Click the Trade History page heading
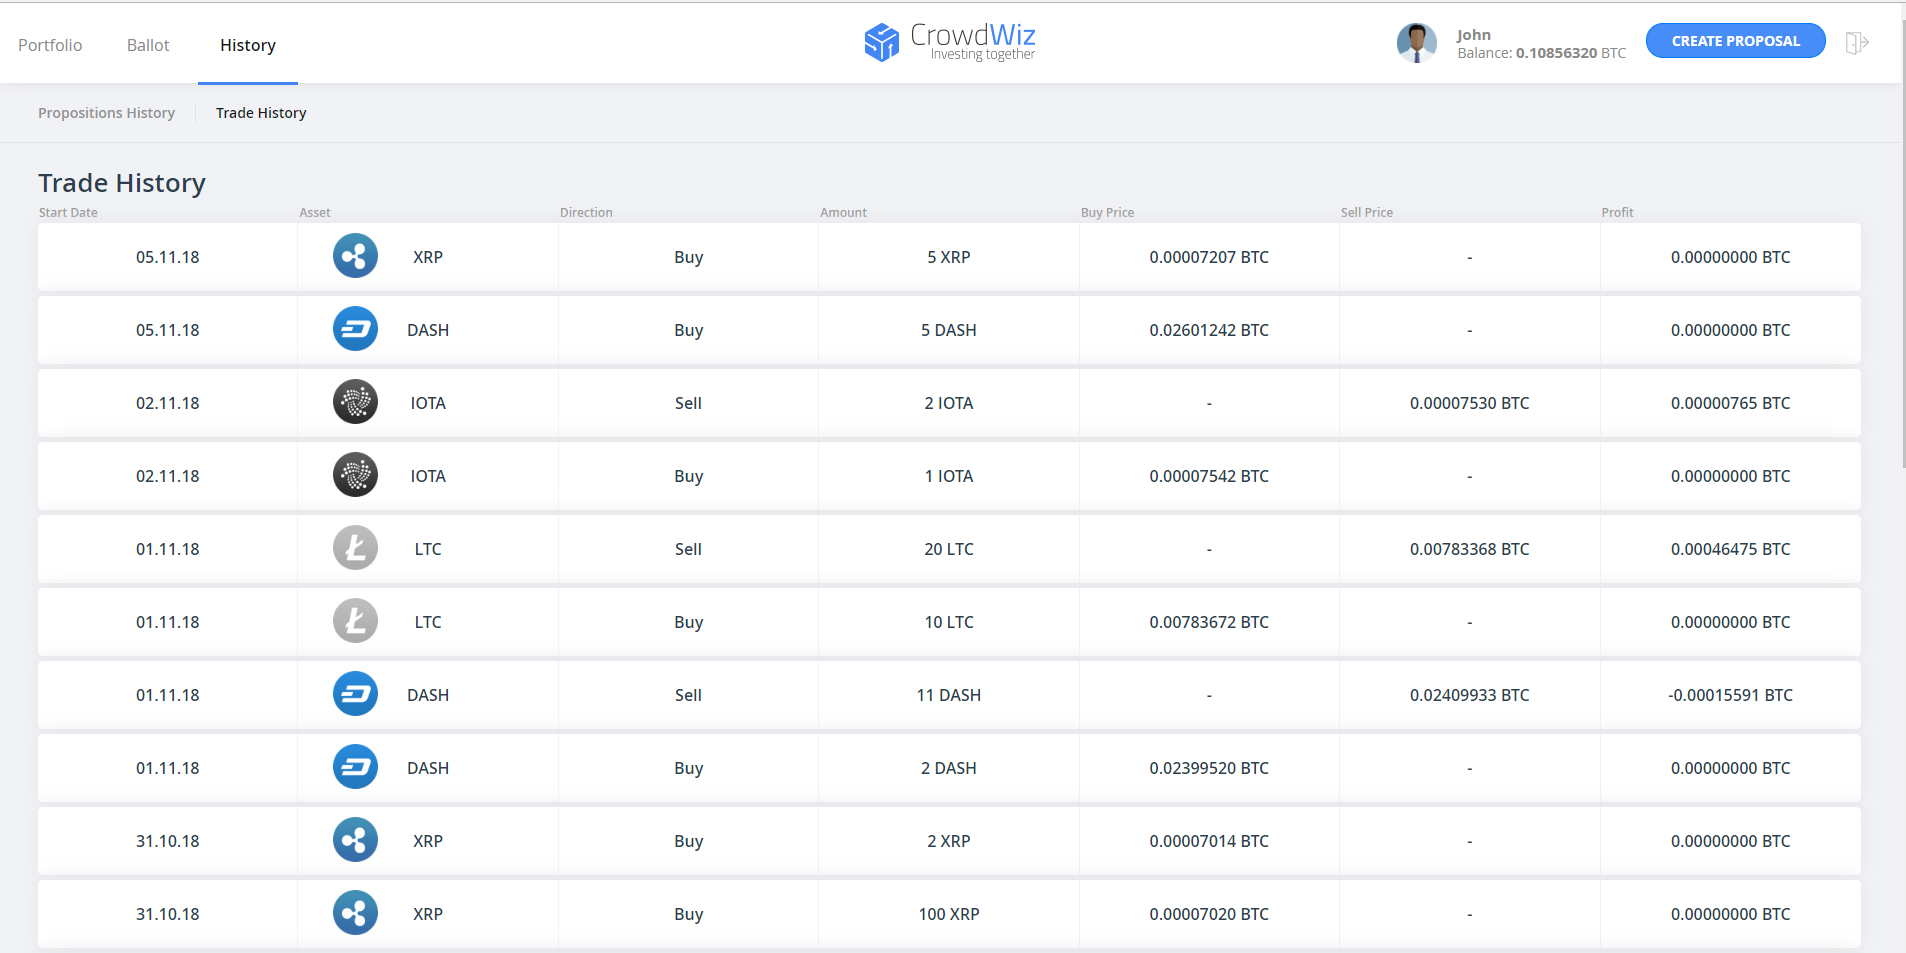 122,183
